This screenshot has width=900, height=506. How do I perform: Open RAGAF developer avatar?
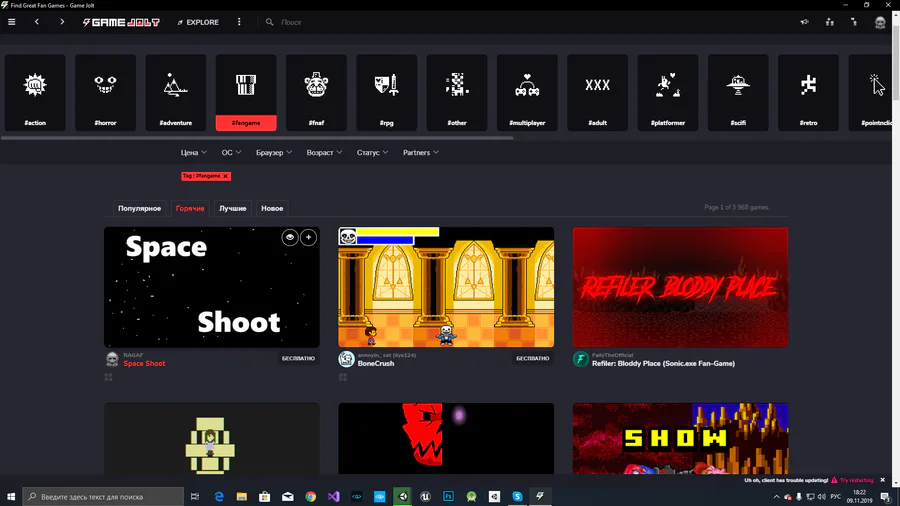pyautogui.click(x=112, y=359)
